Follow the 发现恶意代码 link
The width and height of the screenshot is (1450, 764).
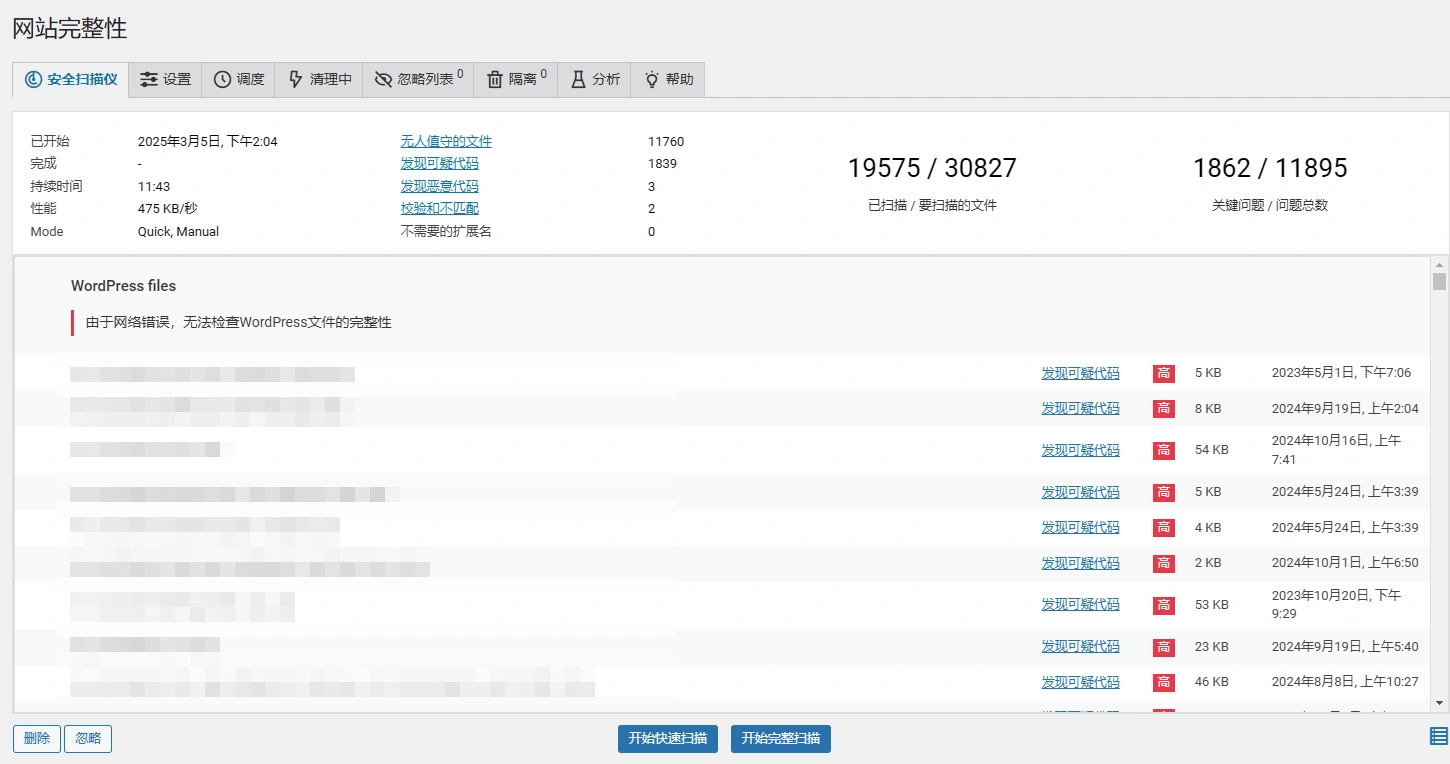click(x=438, y=186)
